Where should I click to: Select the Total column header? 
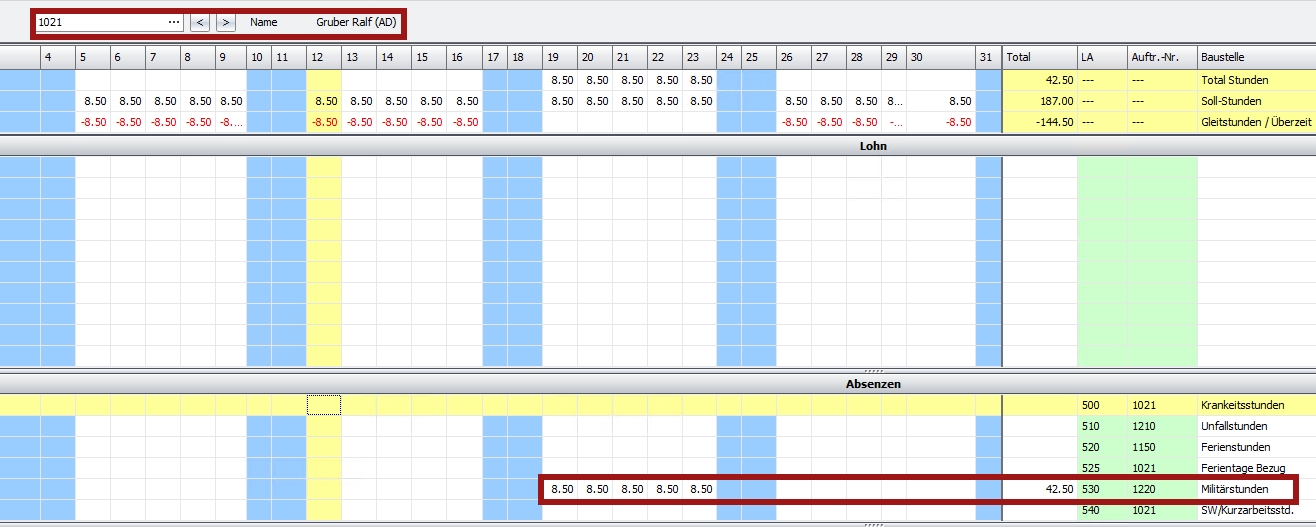pos(1038,58)
